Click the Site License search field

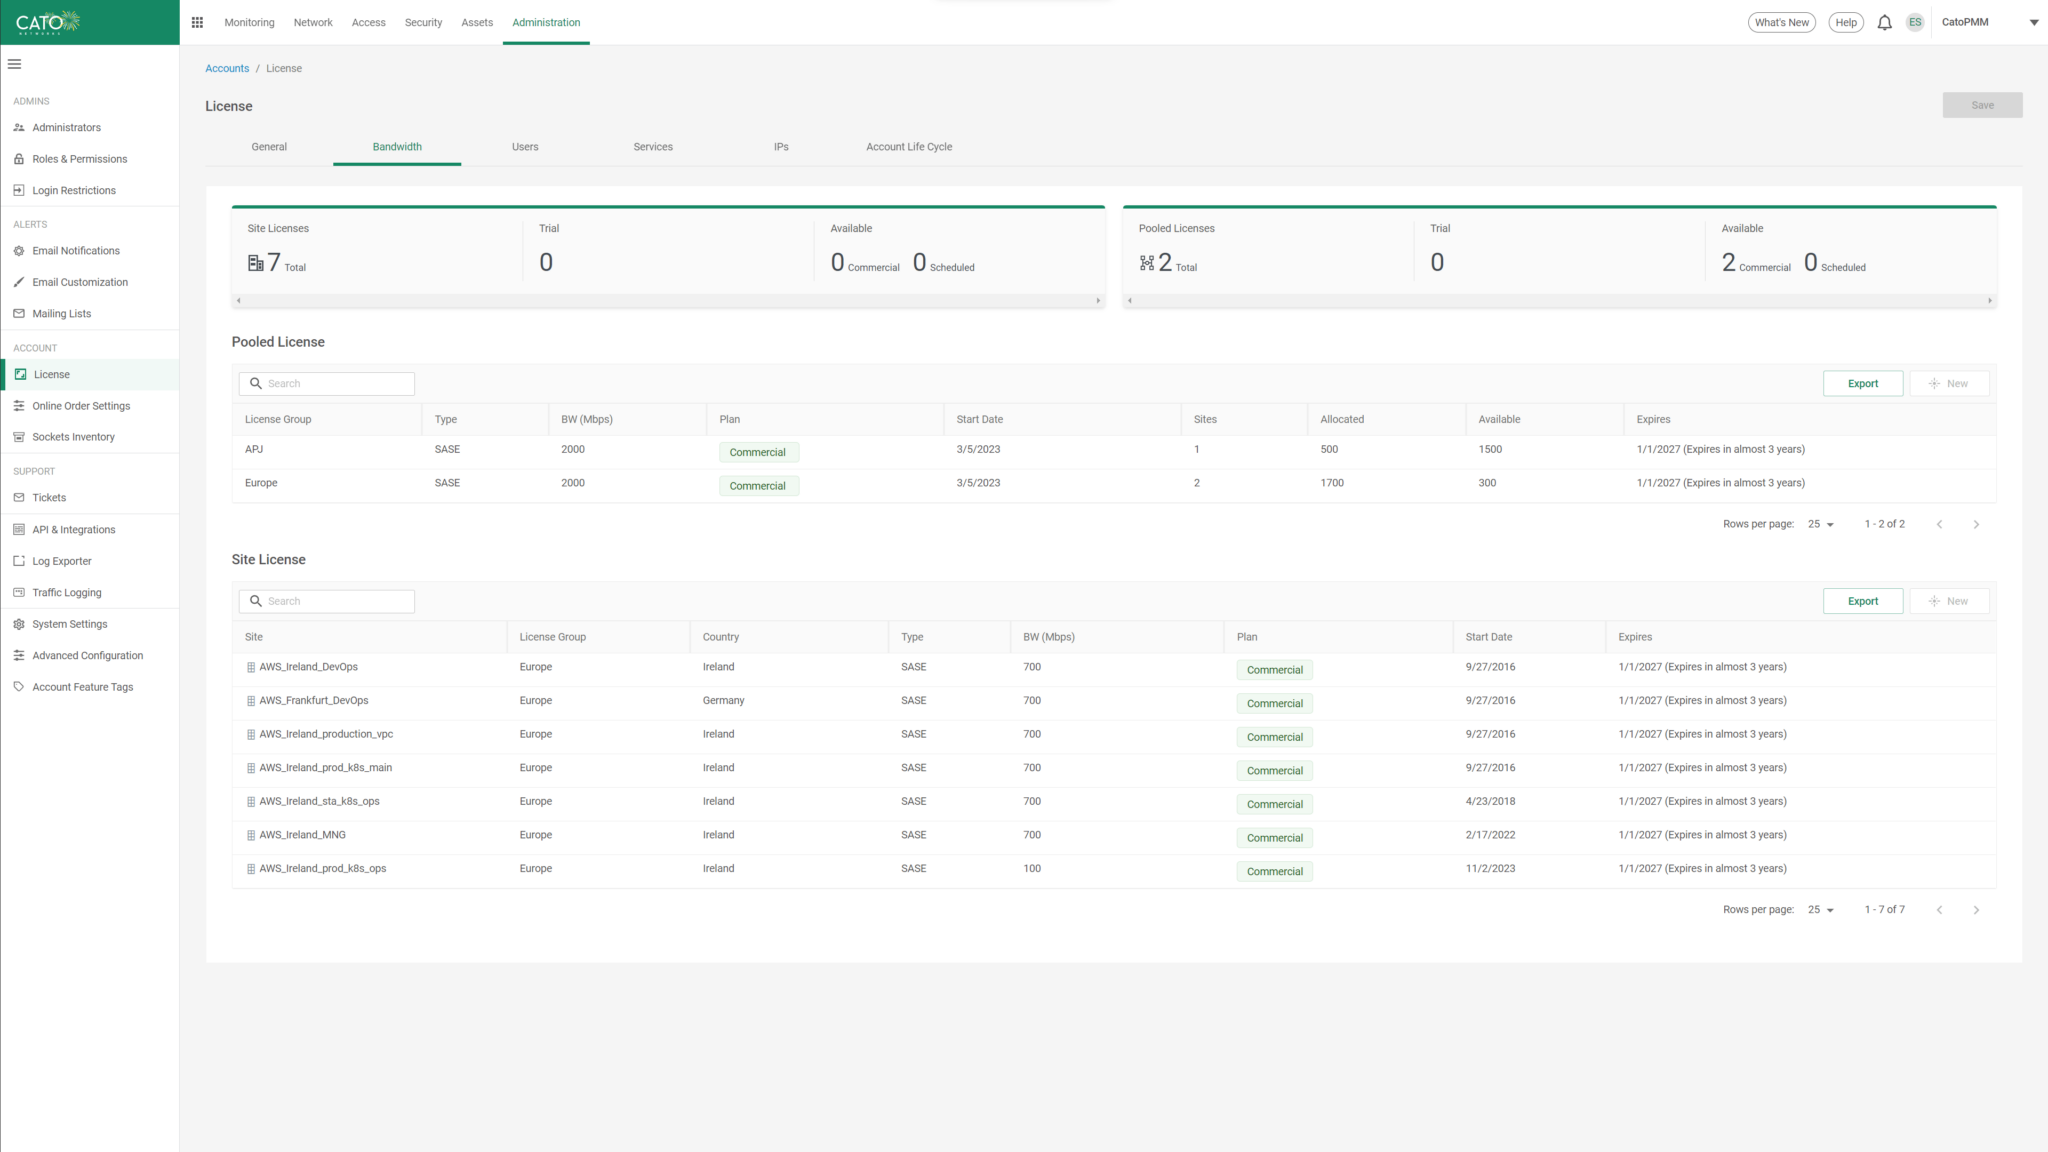point(326,600)
